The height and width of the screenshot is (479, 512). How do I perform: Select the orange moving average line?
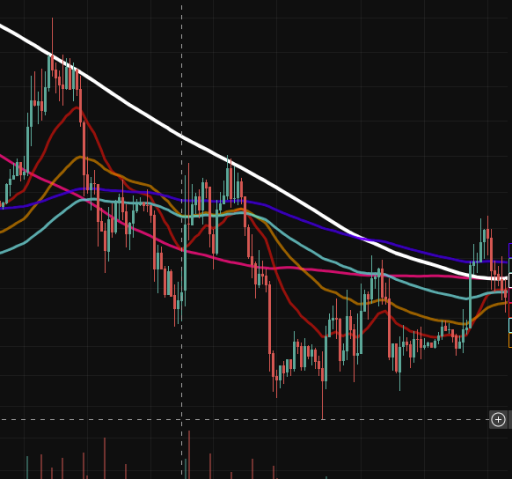click(x=300, y=268)
